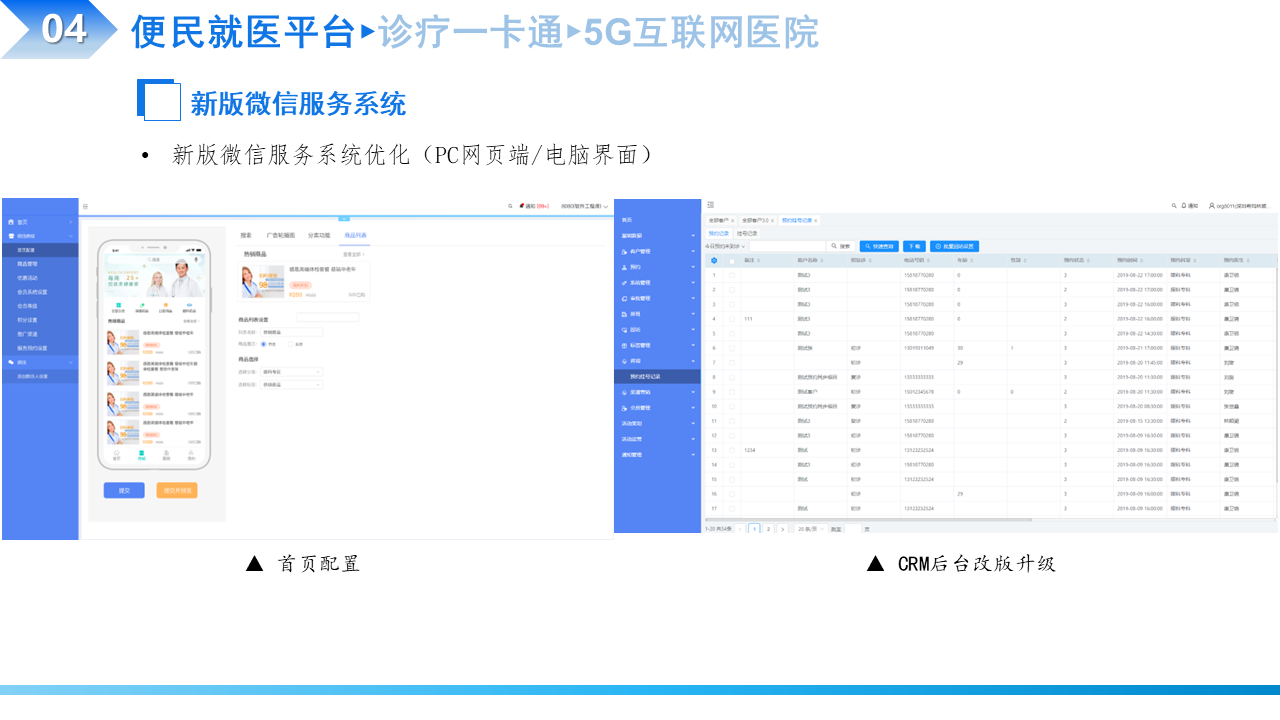1280x720 pixels.
Task: Open the 选择分类 dropdown in 商品选择
Action: point(291,372)
